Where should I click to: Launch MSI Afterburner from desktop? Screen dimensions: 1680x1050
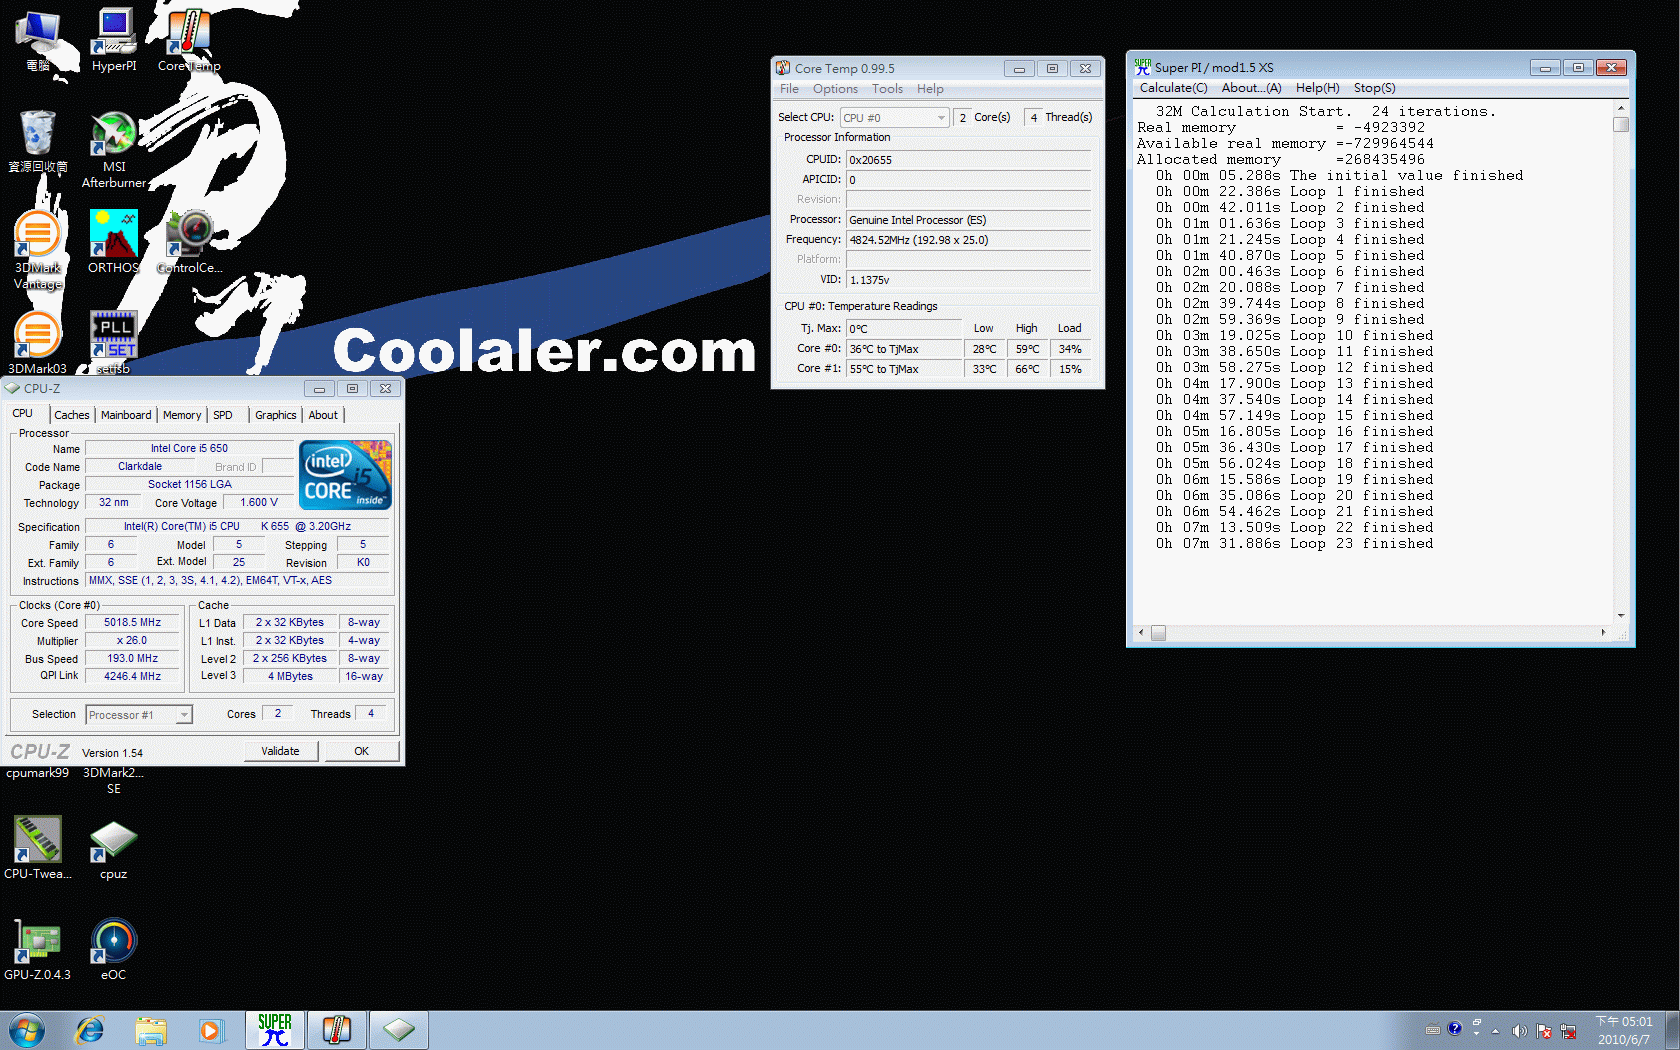click(114, 150)
